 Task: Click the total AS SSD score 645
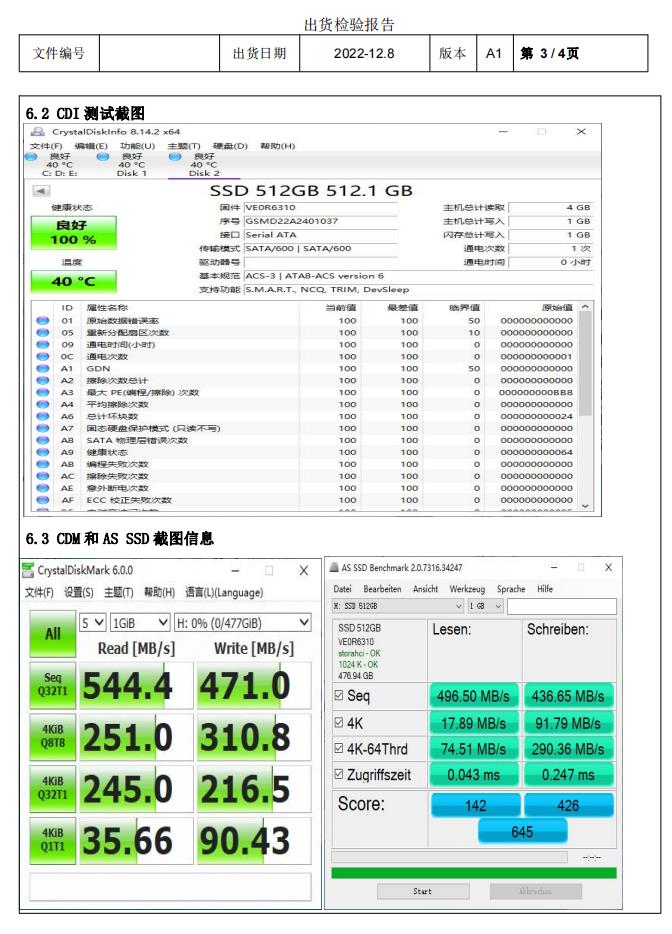522,832
